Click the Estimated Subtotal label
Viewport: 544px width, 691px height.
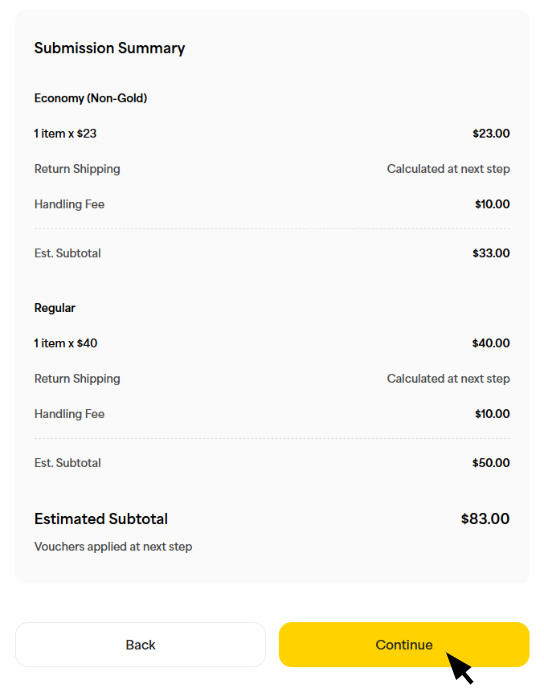click(x=101, y=519)
